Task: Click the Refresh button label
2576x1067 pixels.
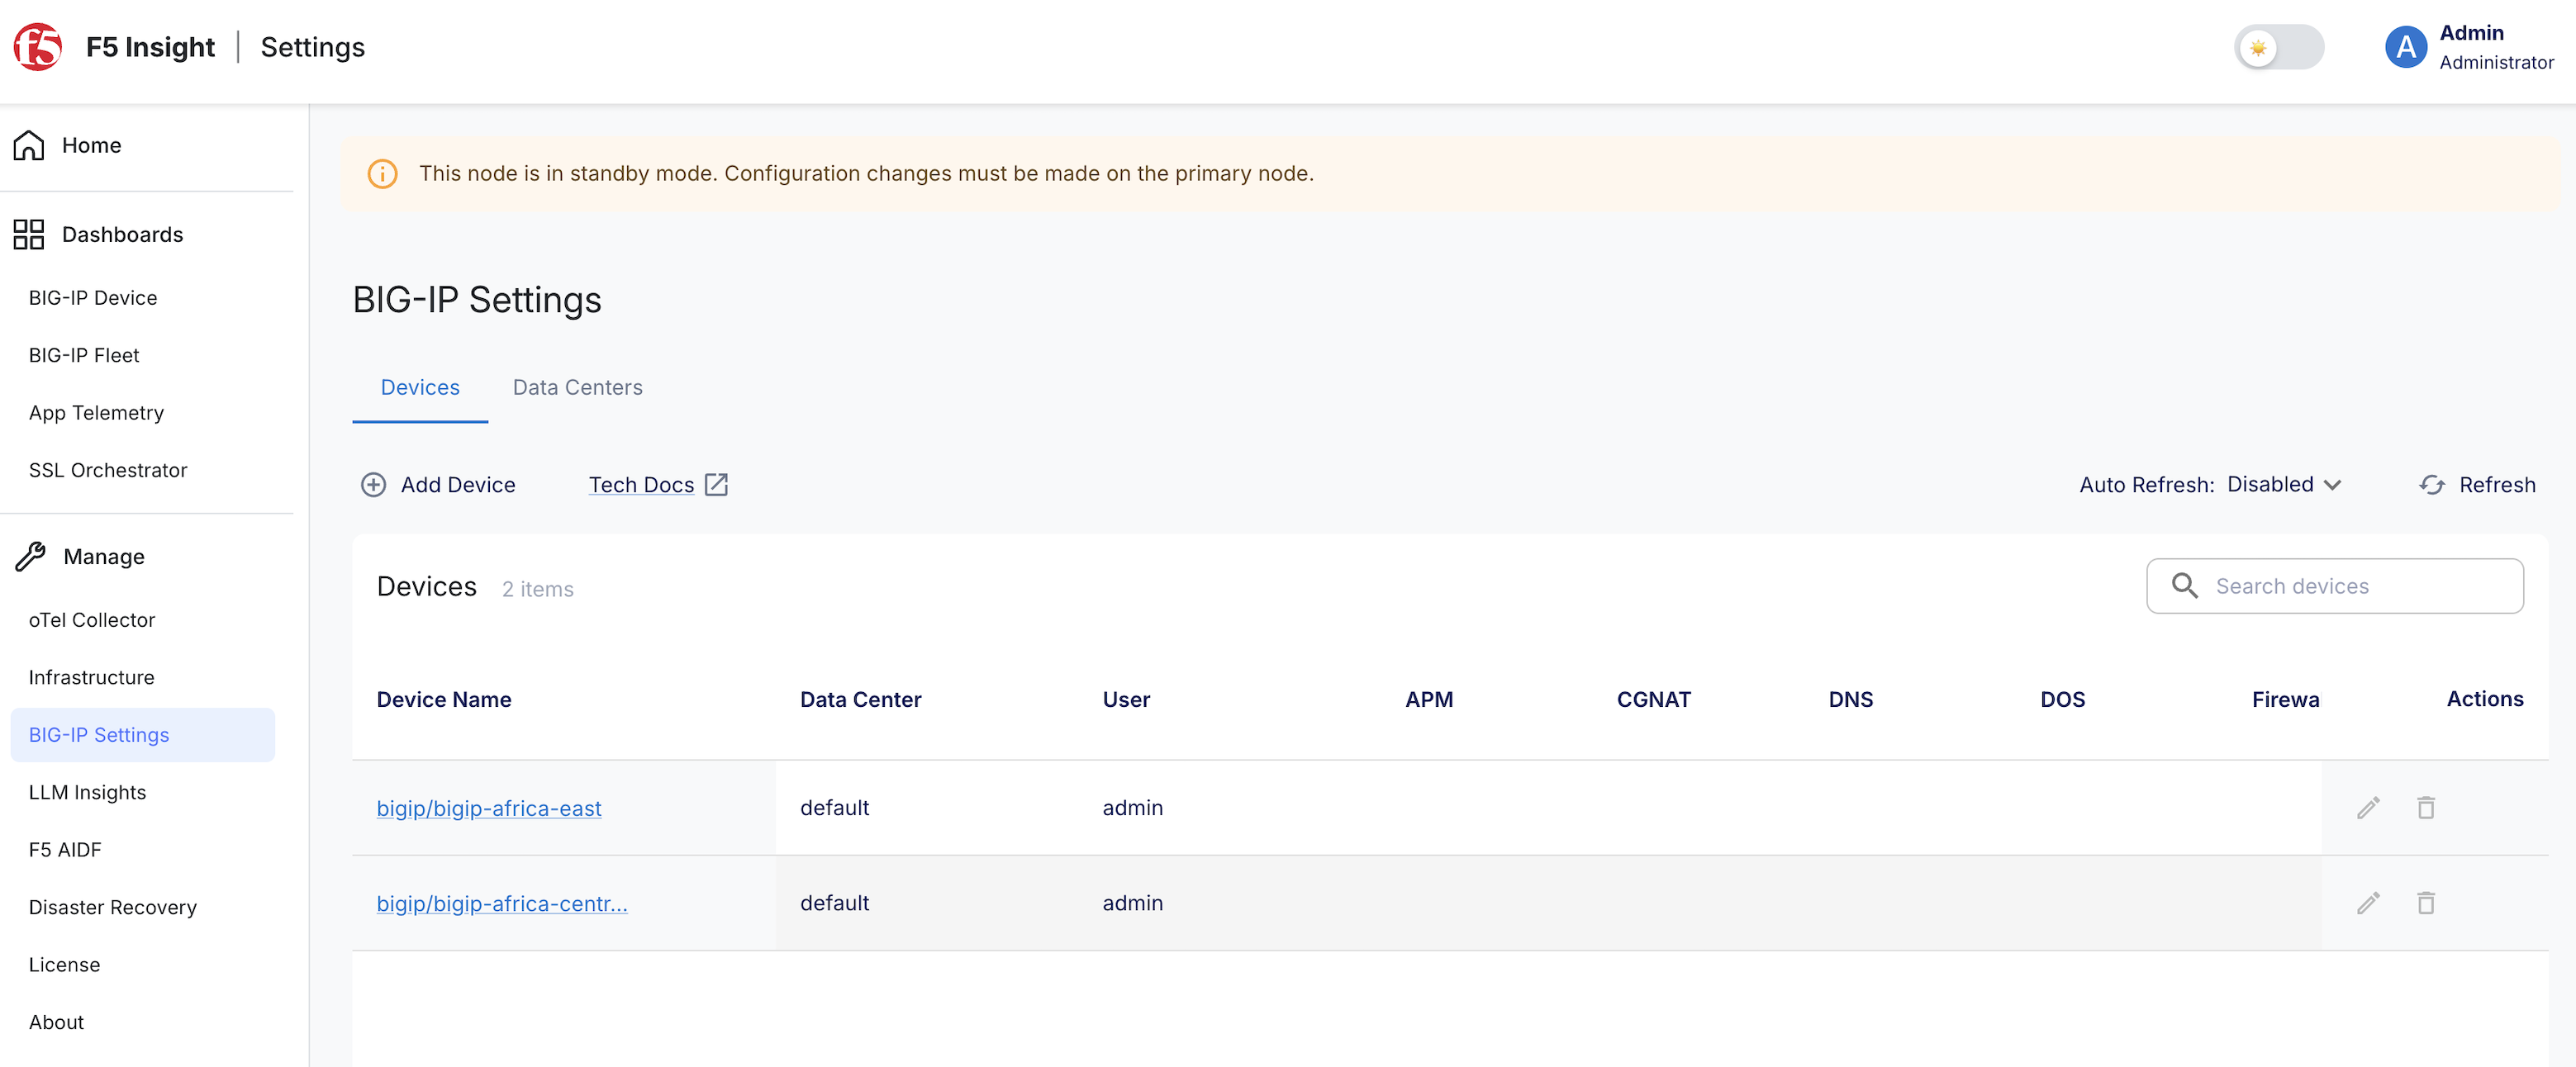Action: tap(2497, 485)
